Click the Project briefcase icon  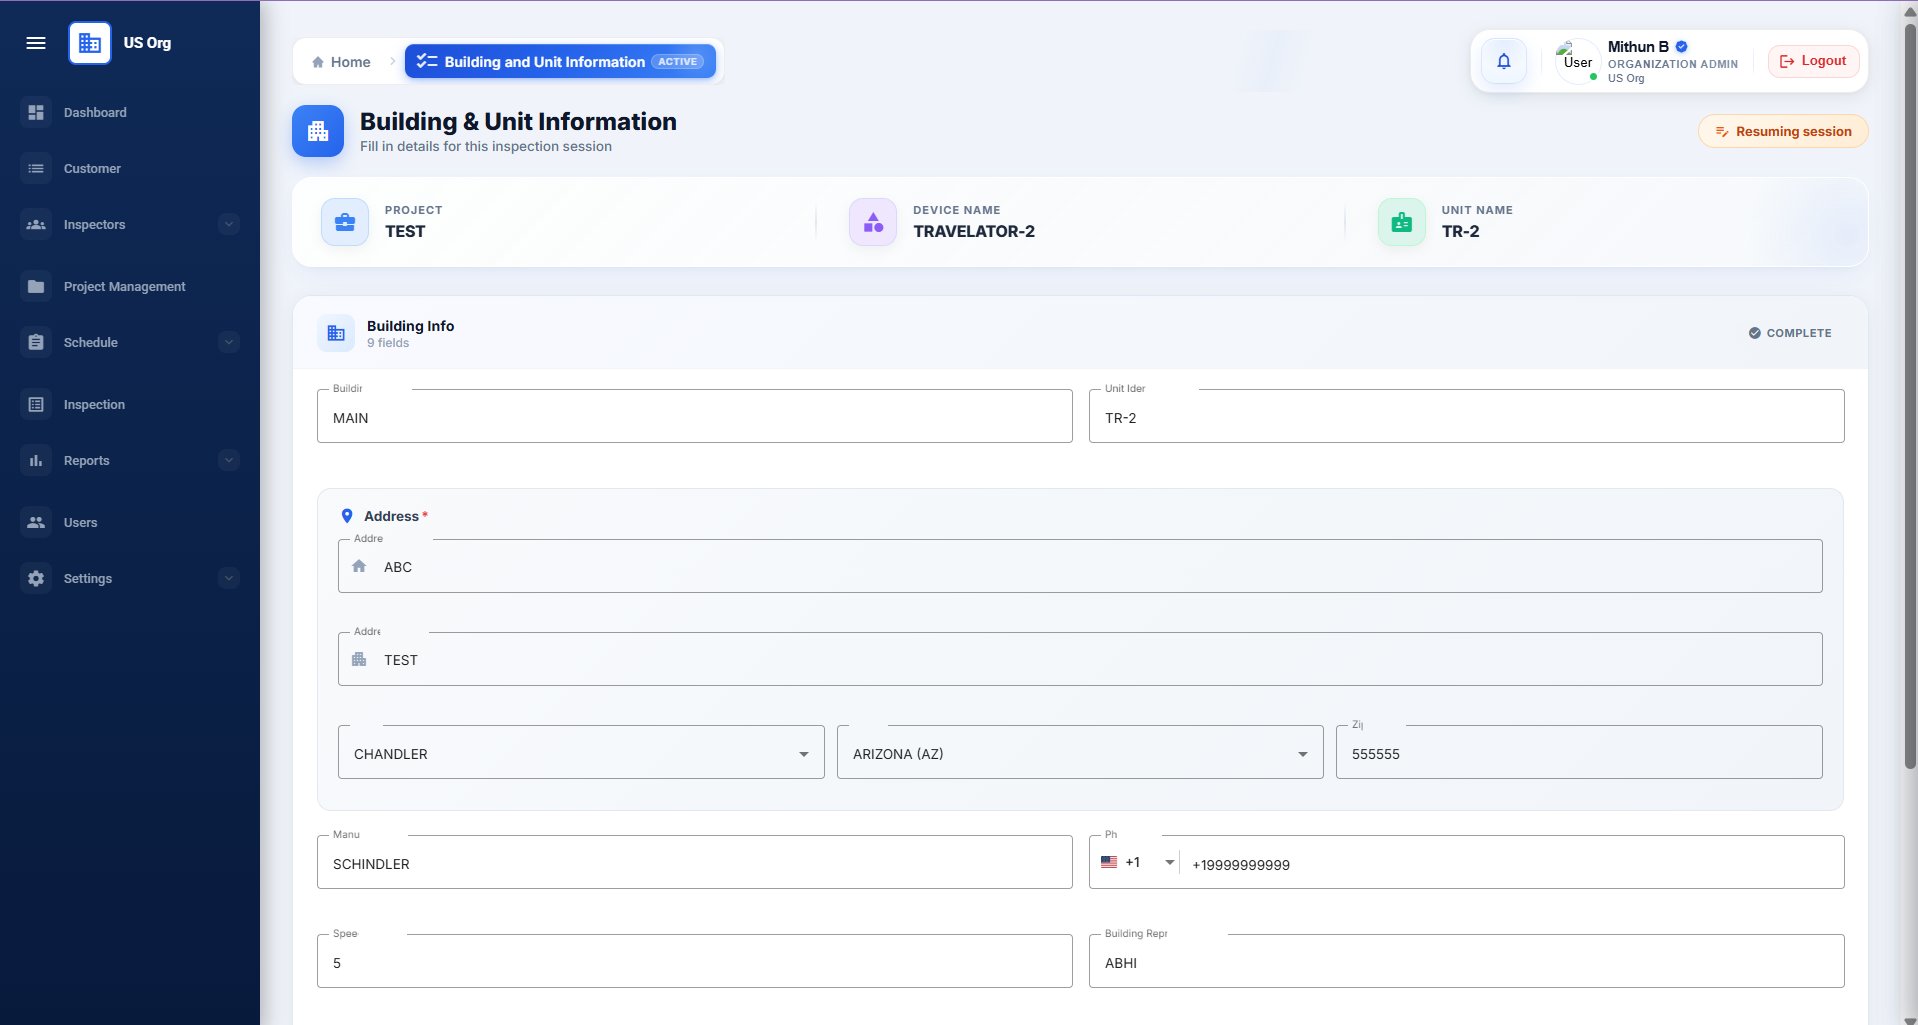345,222
